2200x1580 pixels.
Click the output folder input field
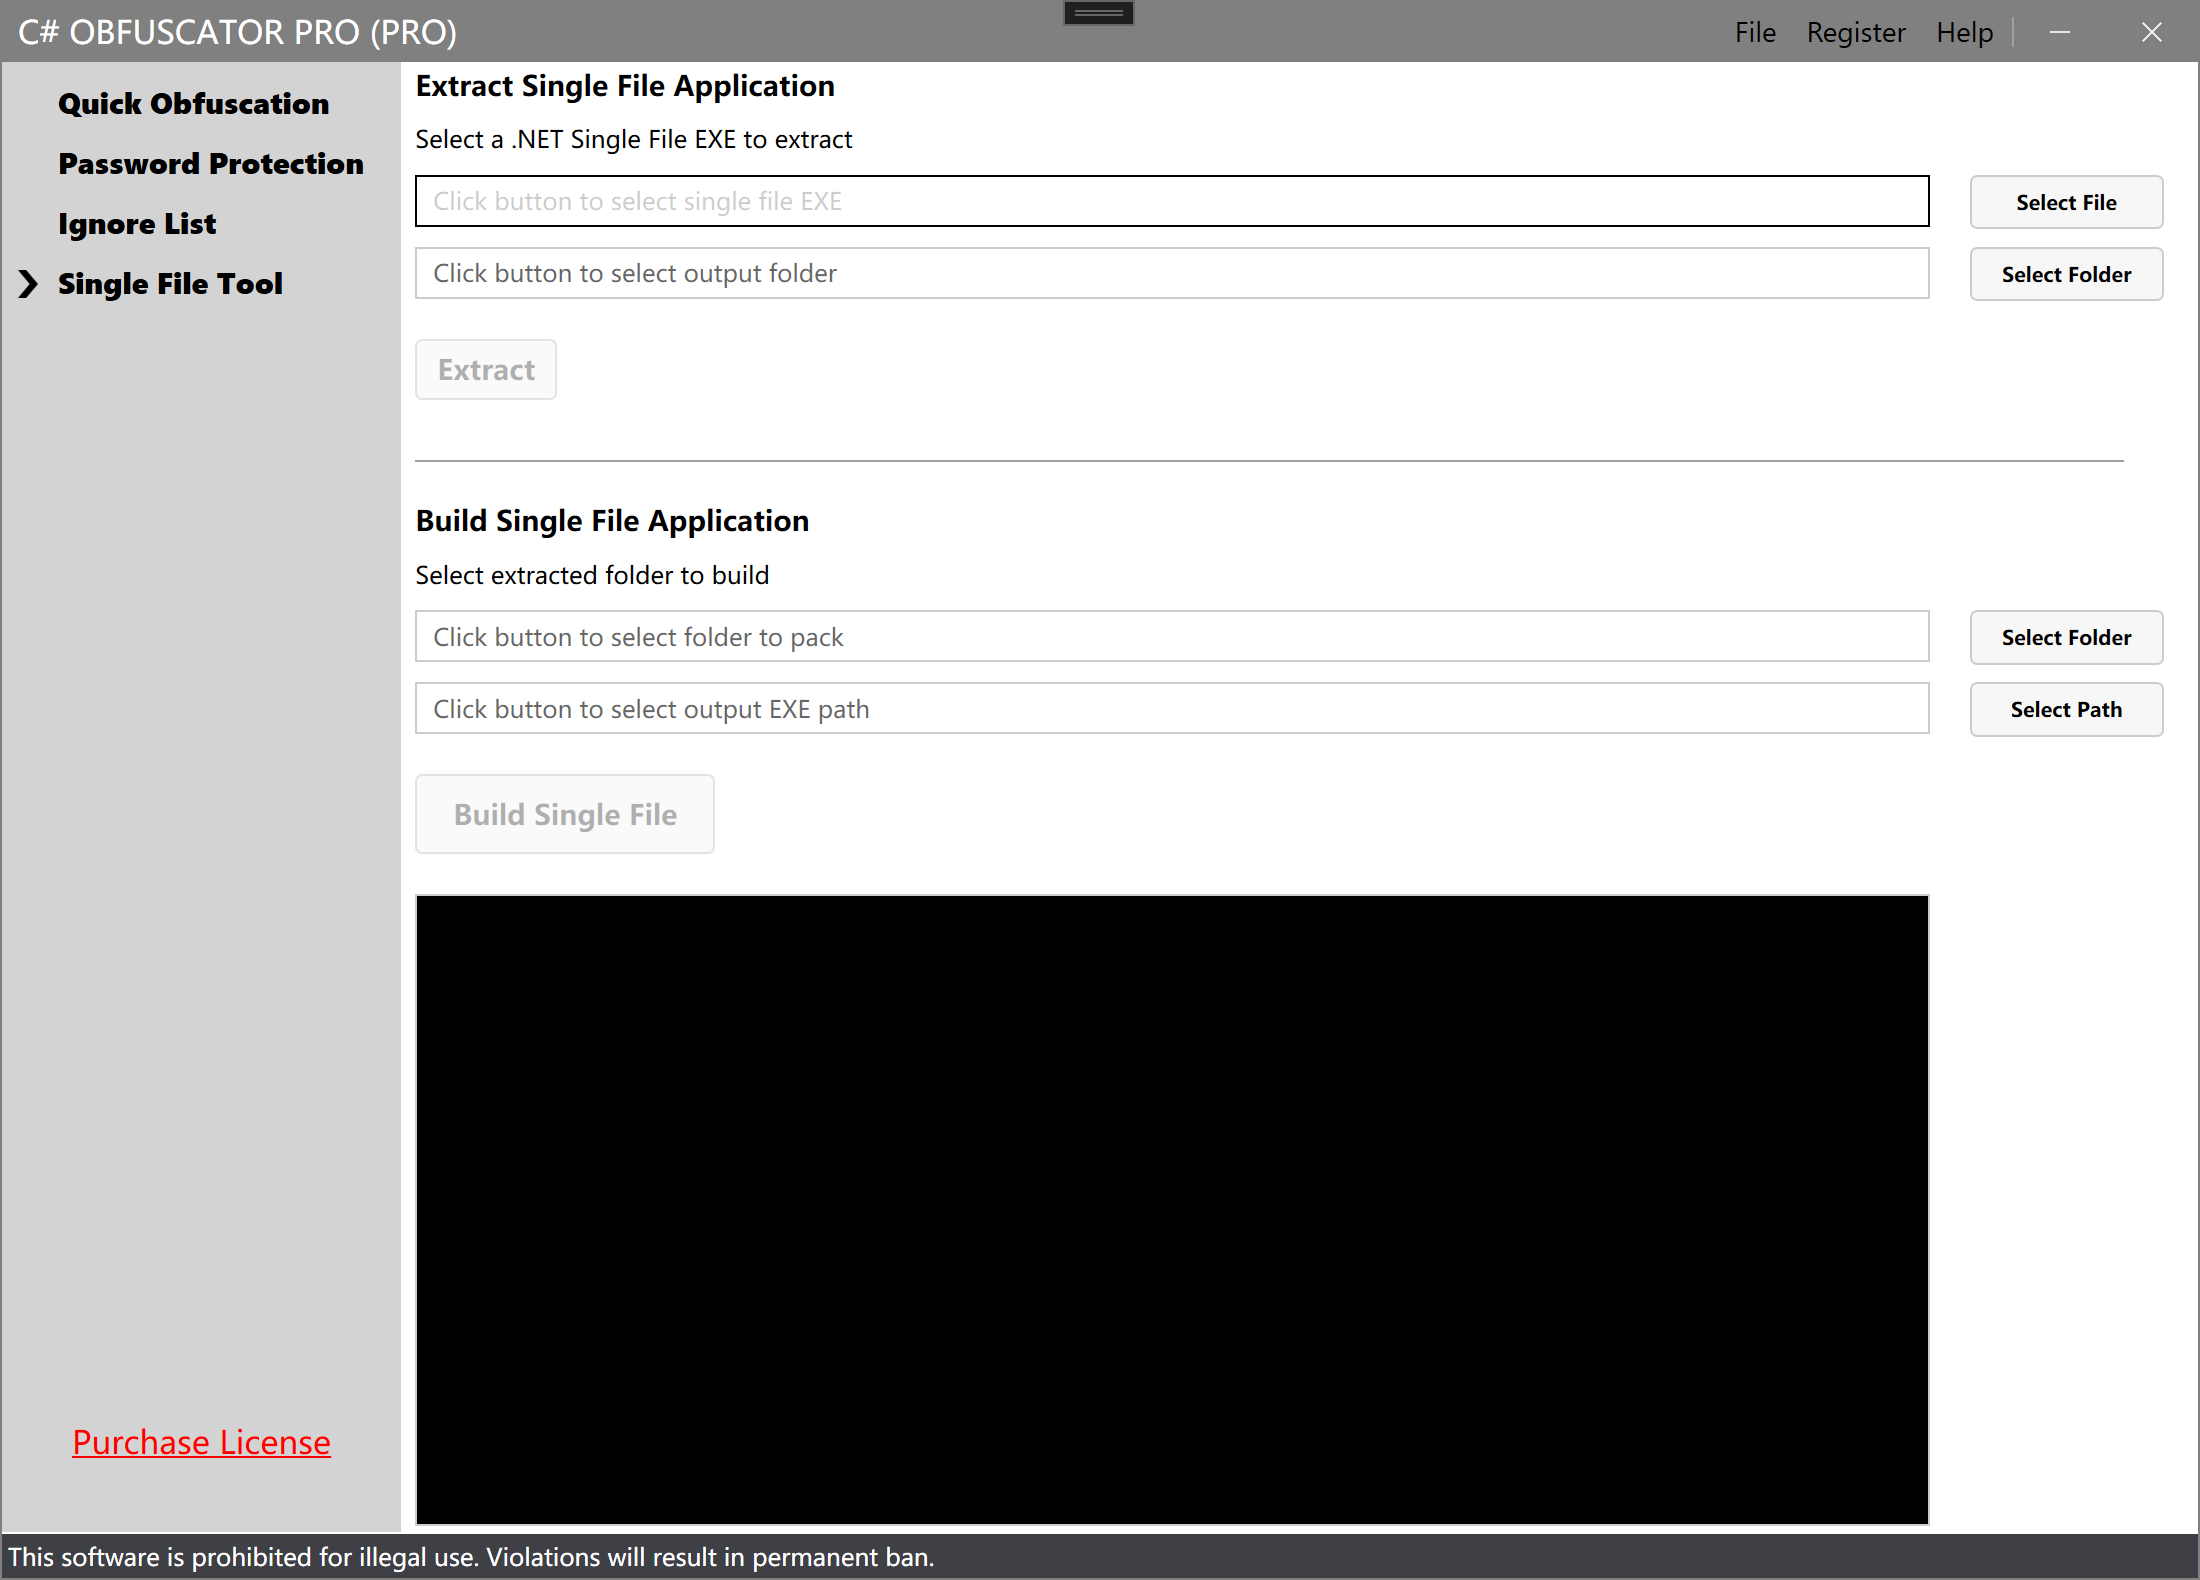pyautogui.click(x=1170, y=272)
